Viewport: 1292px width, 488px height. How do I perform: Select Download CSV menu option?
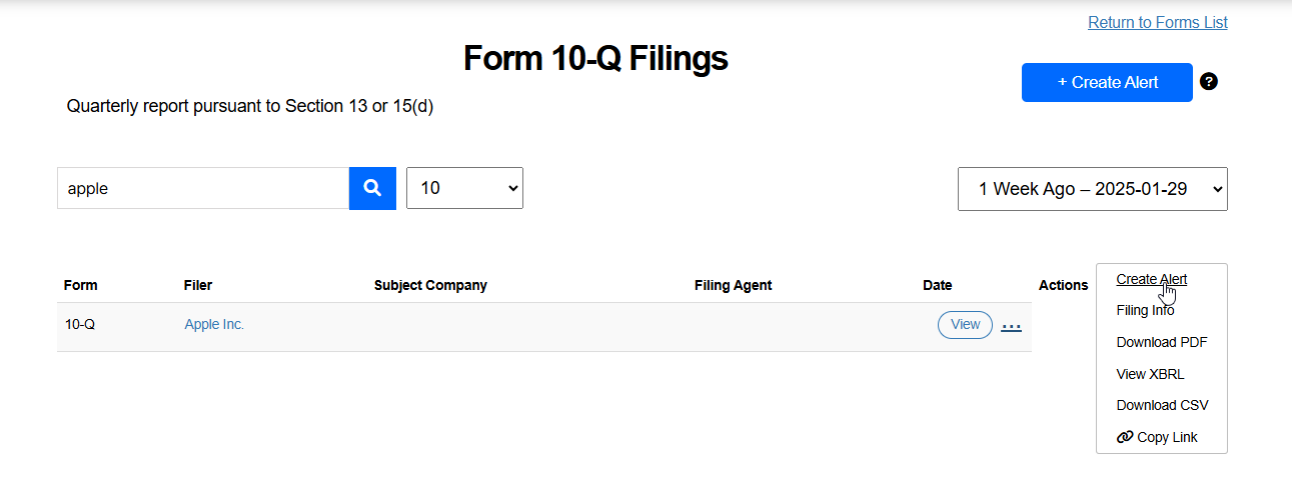click(1162, 405)
